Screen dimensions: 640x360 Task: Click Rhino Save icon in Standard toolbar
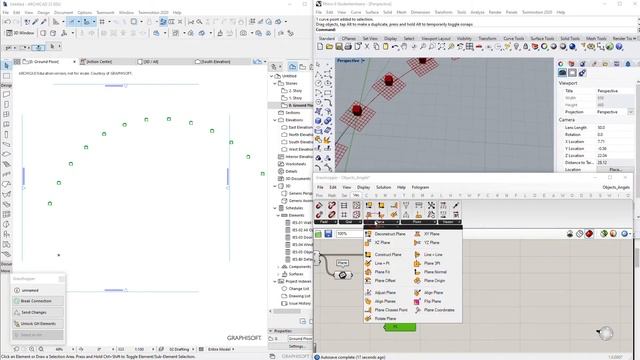pos(339,47)
